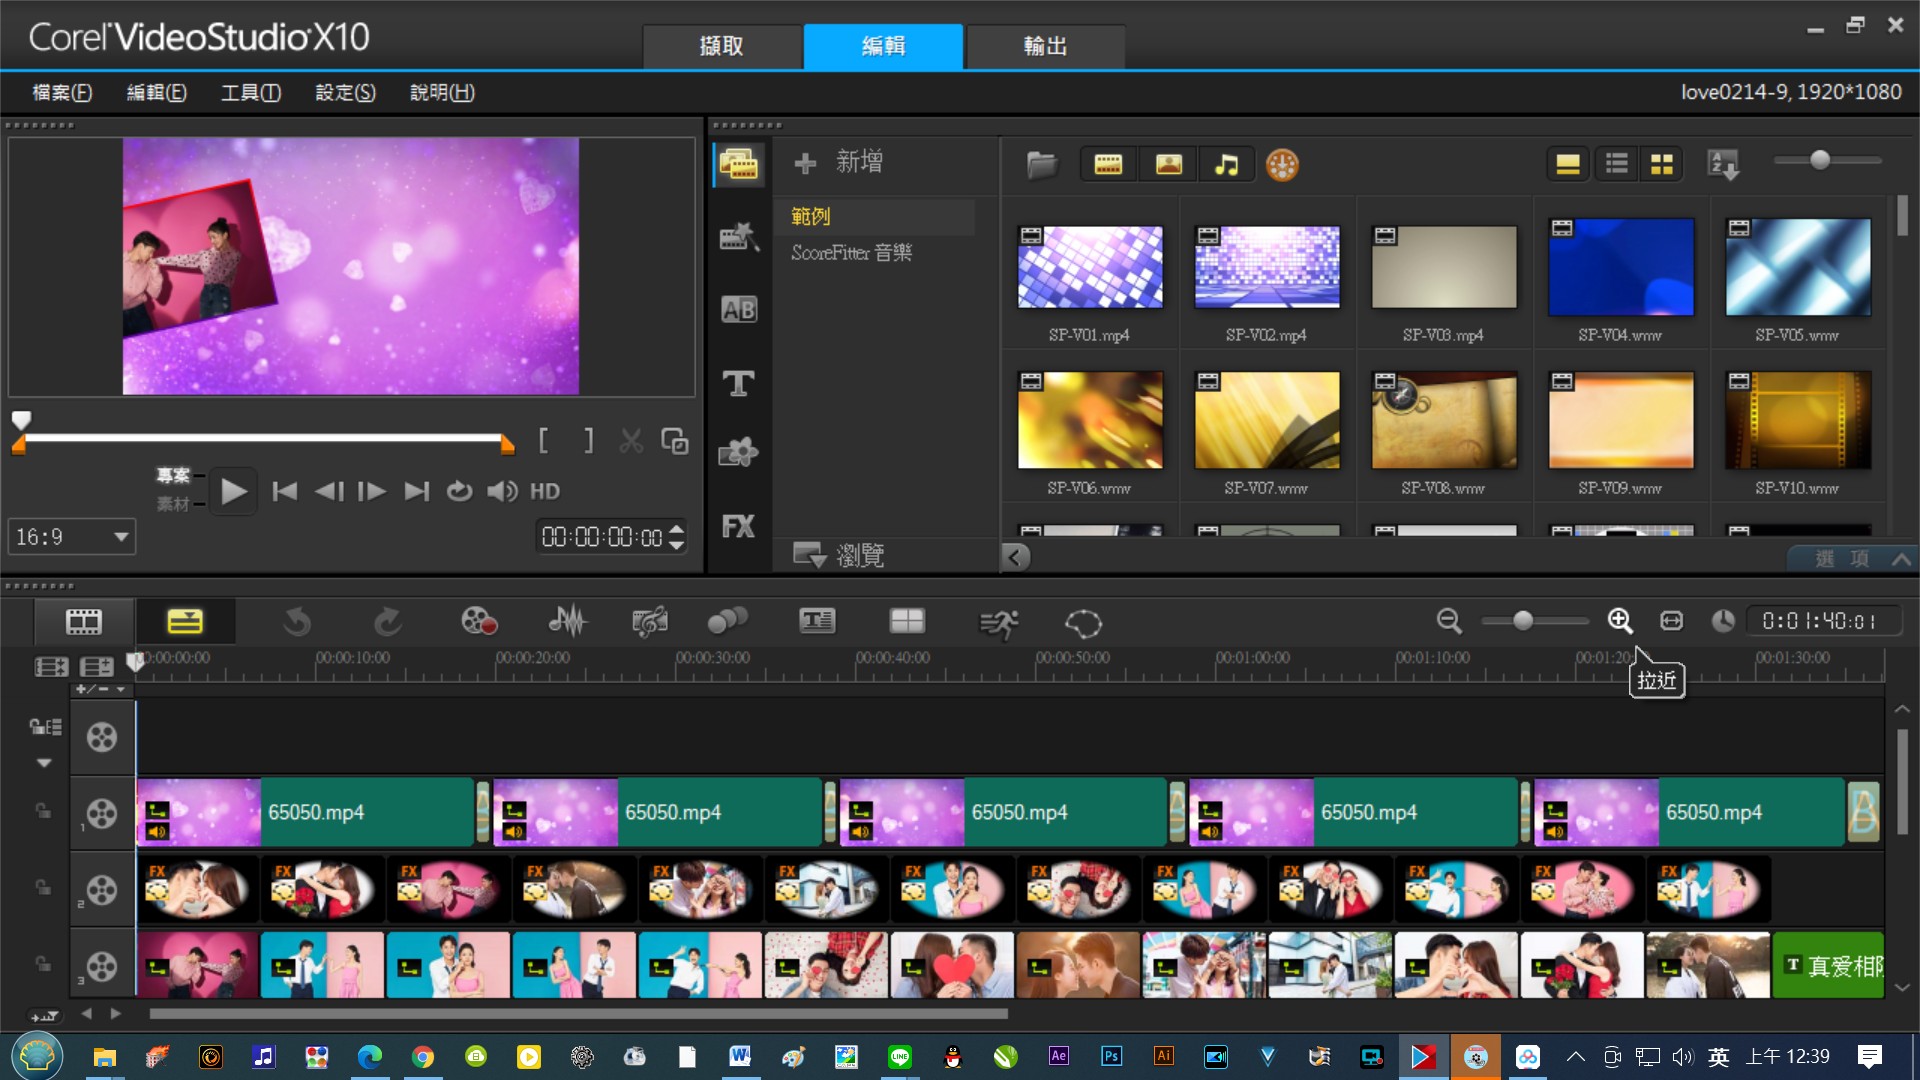
Task: Open the system volume control
Action: click(502, 491)
